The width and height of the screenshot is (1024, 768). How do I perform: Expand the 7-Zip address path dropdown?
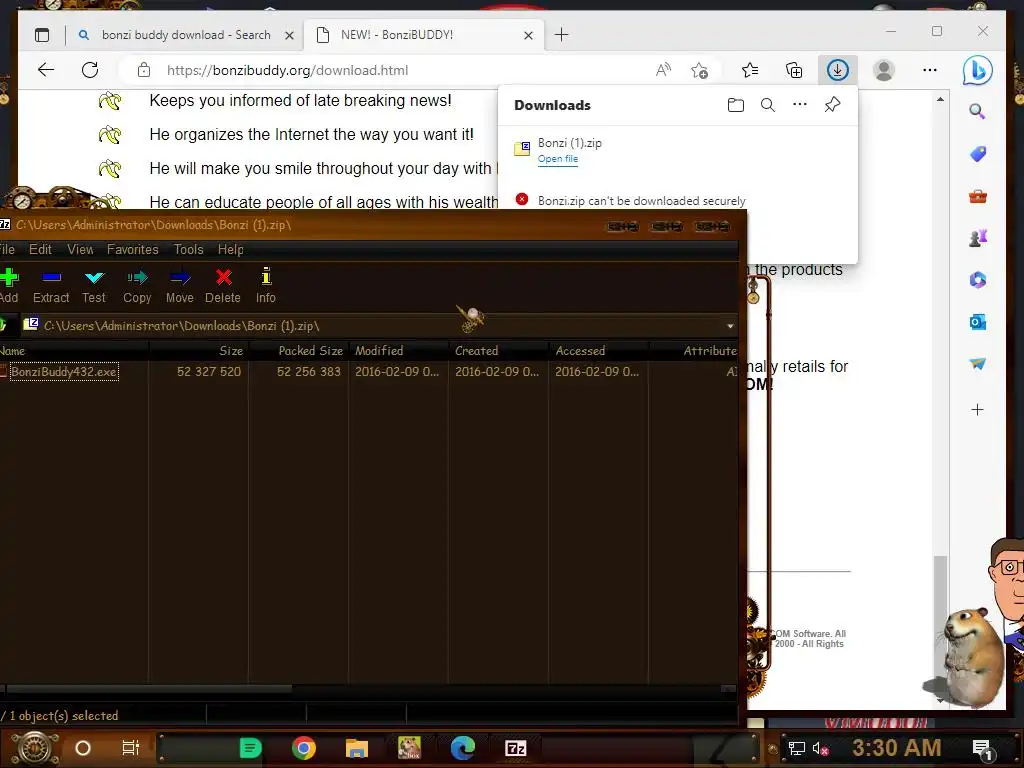point(730,326)
